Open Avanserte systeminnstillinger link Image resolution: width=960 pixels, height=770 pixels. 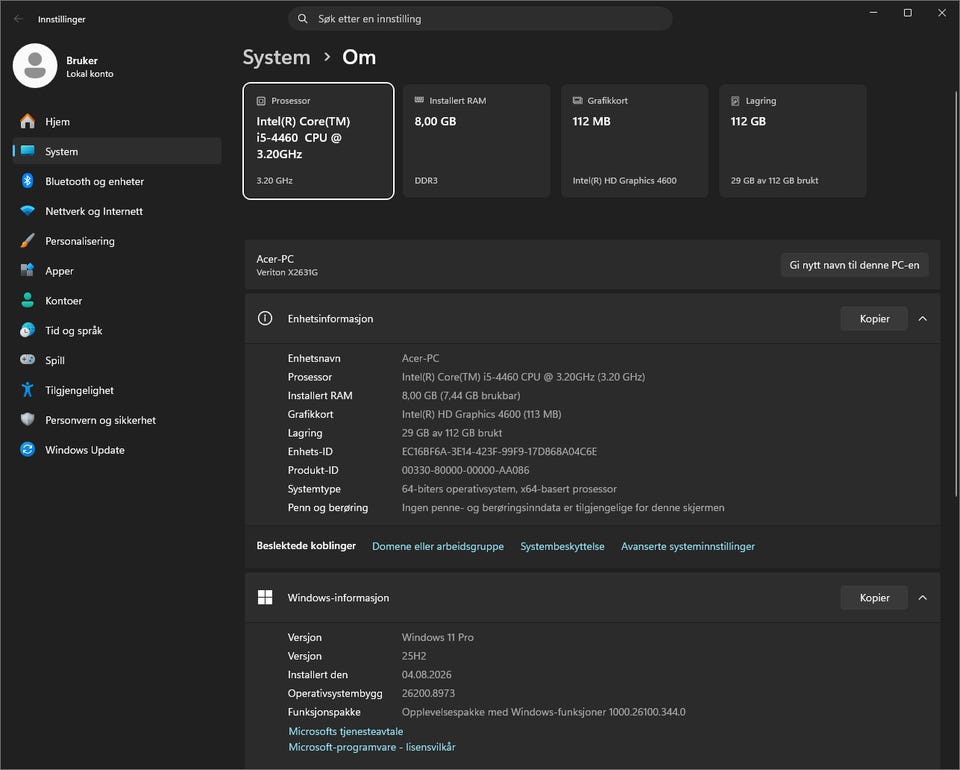click(688, 546)
